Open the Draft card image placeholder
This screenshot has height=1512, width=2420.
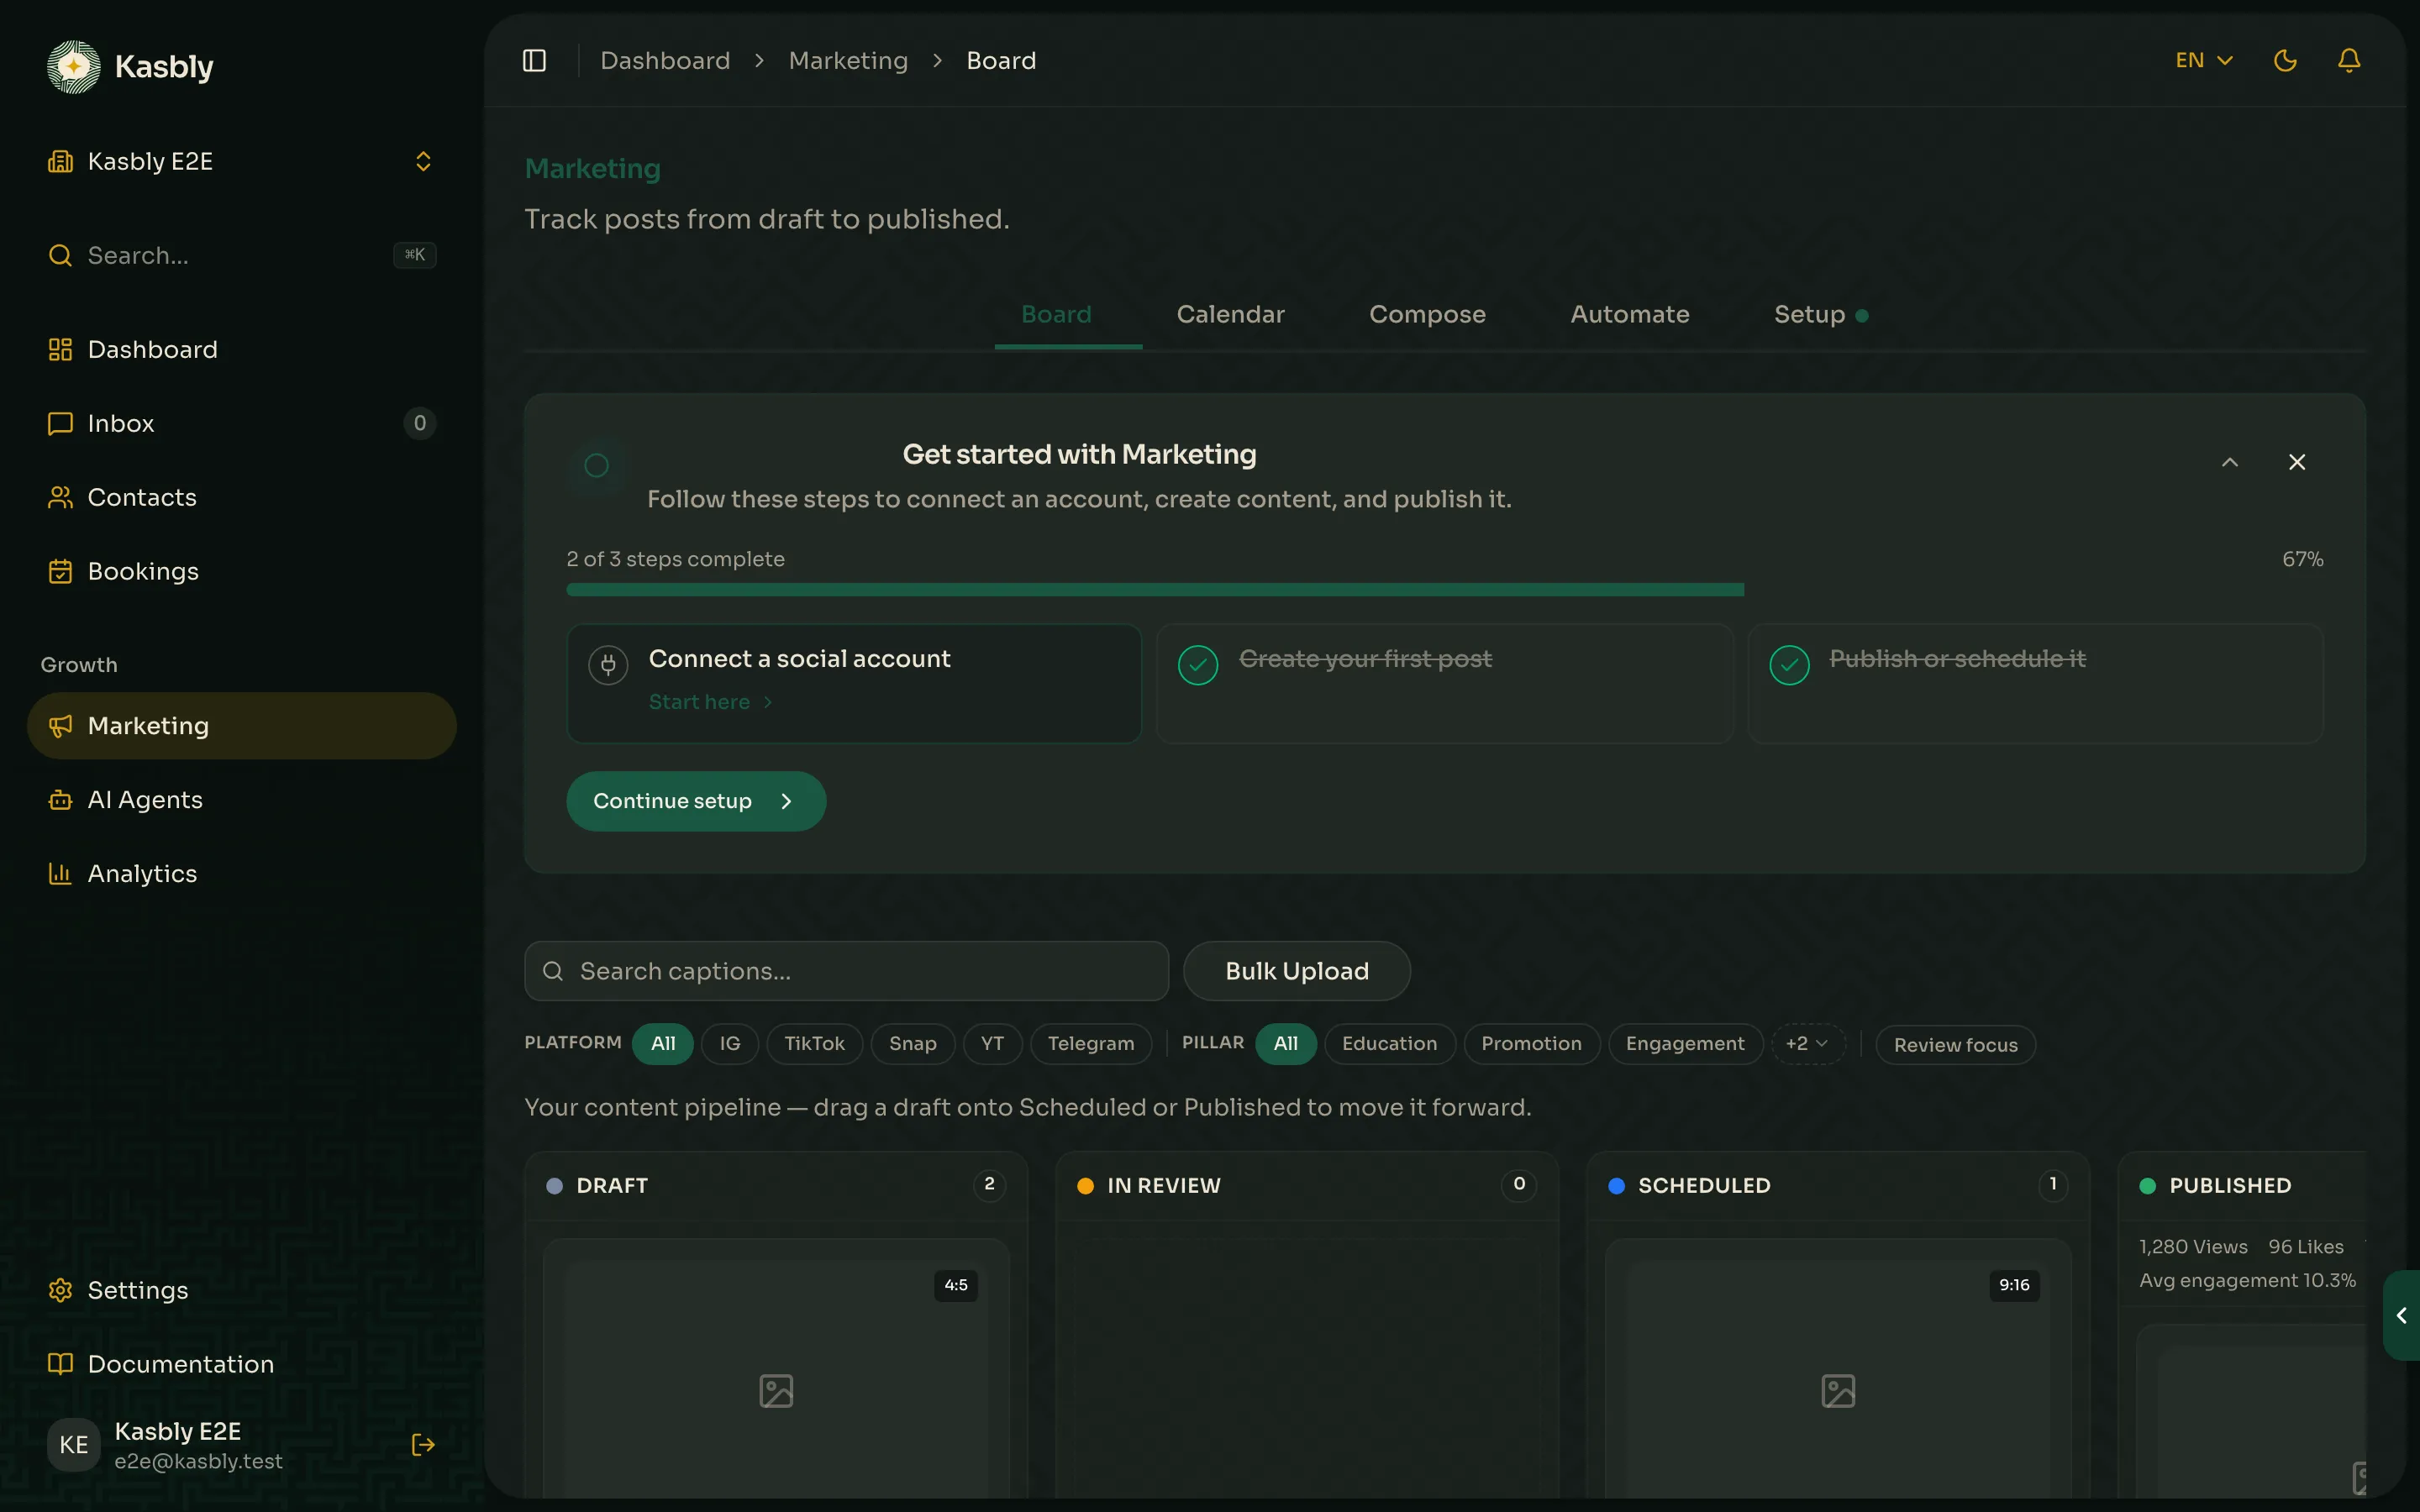(776, 1391)
